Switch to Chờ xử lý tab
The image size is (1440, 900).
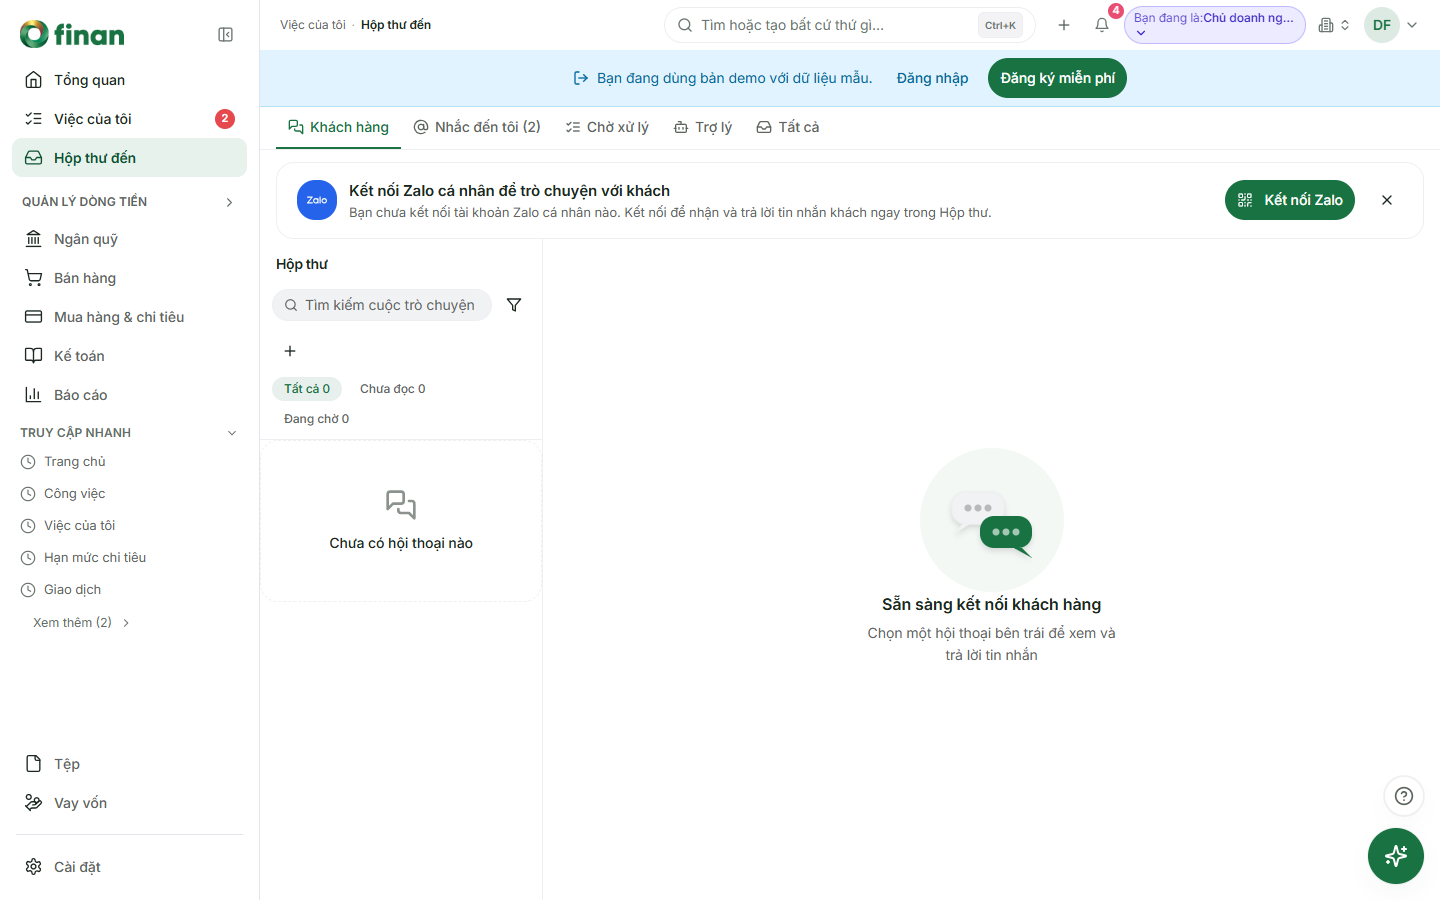[607, 127]
